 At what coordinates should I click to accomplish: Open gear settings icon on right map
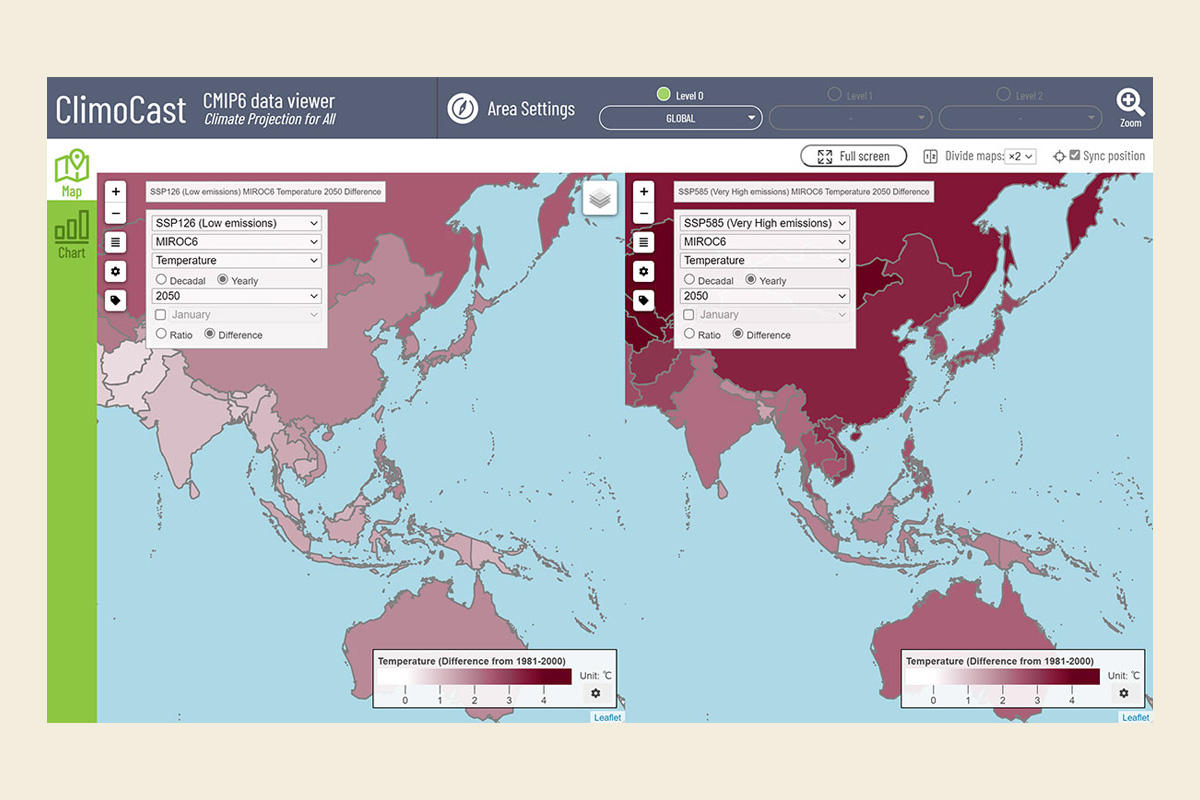[x=644, y=271]
